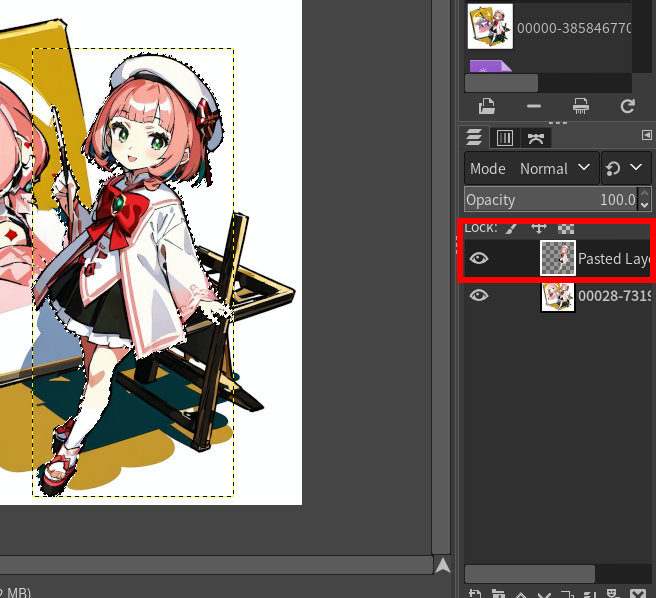This screenshot has height=598, width=656.
Task: Click the 00000-38584677 file name in history
Action: pyautogui.click(x=574, y=28)
